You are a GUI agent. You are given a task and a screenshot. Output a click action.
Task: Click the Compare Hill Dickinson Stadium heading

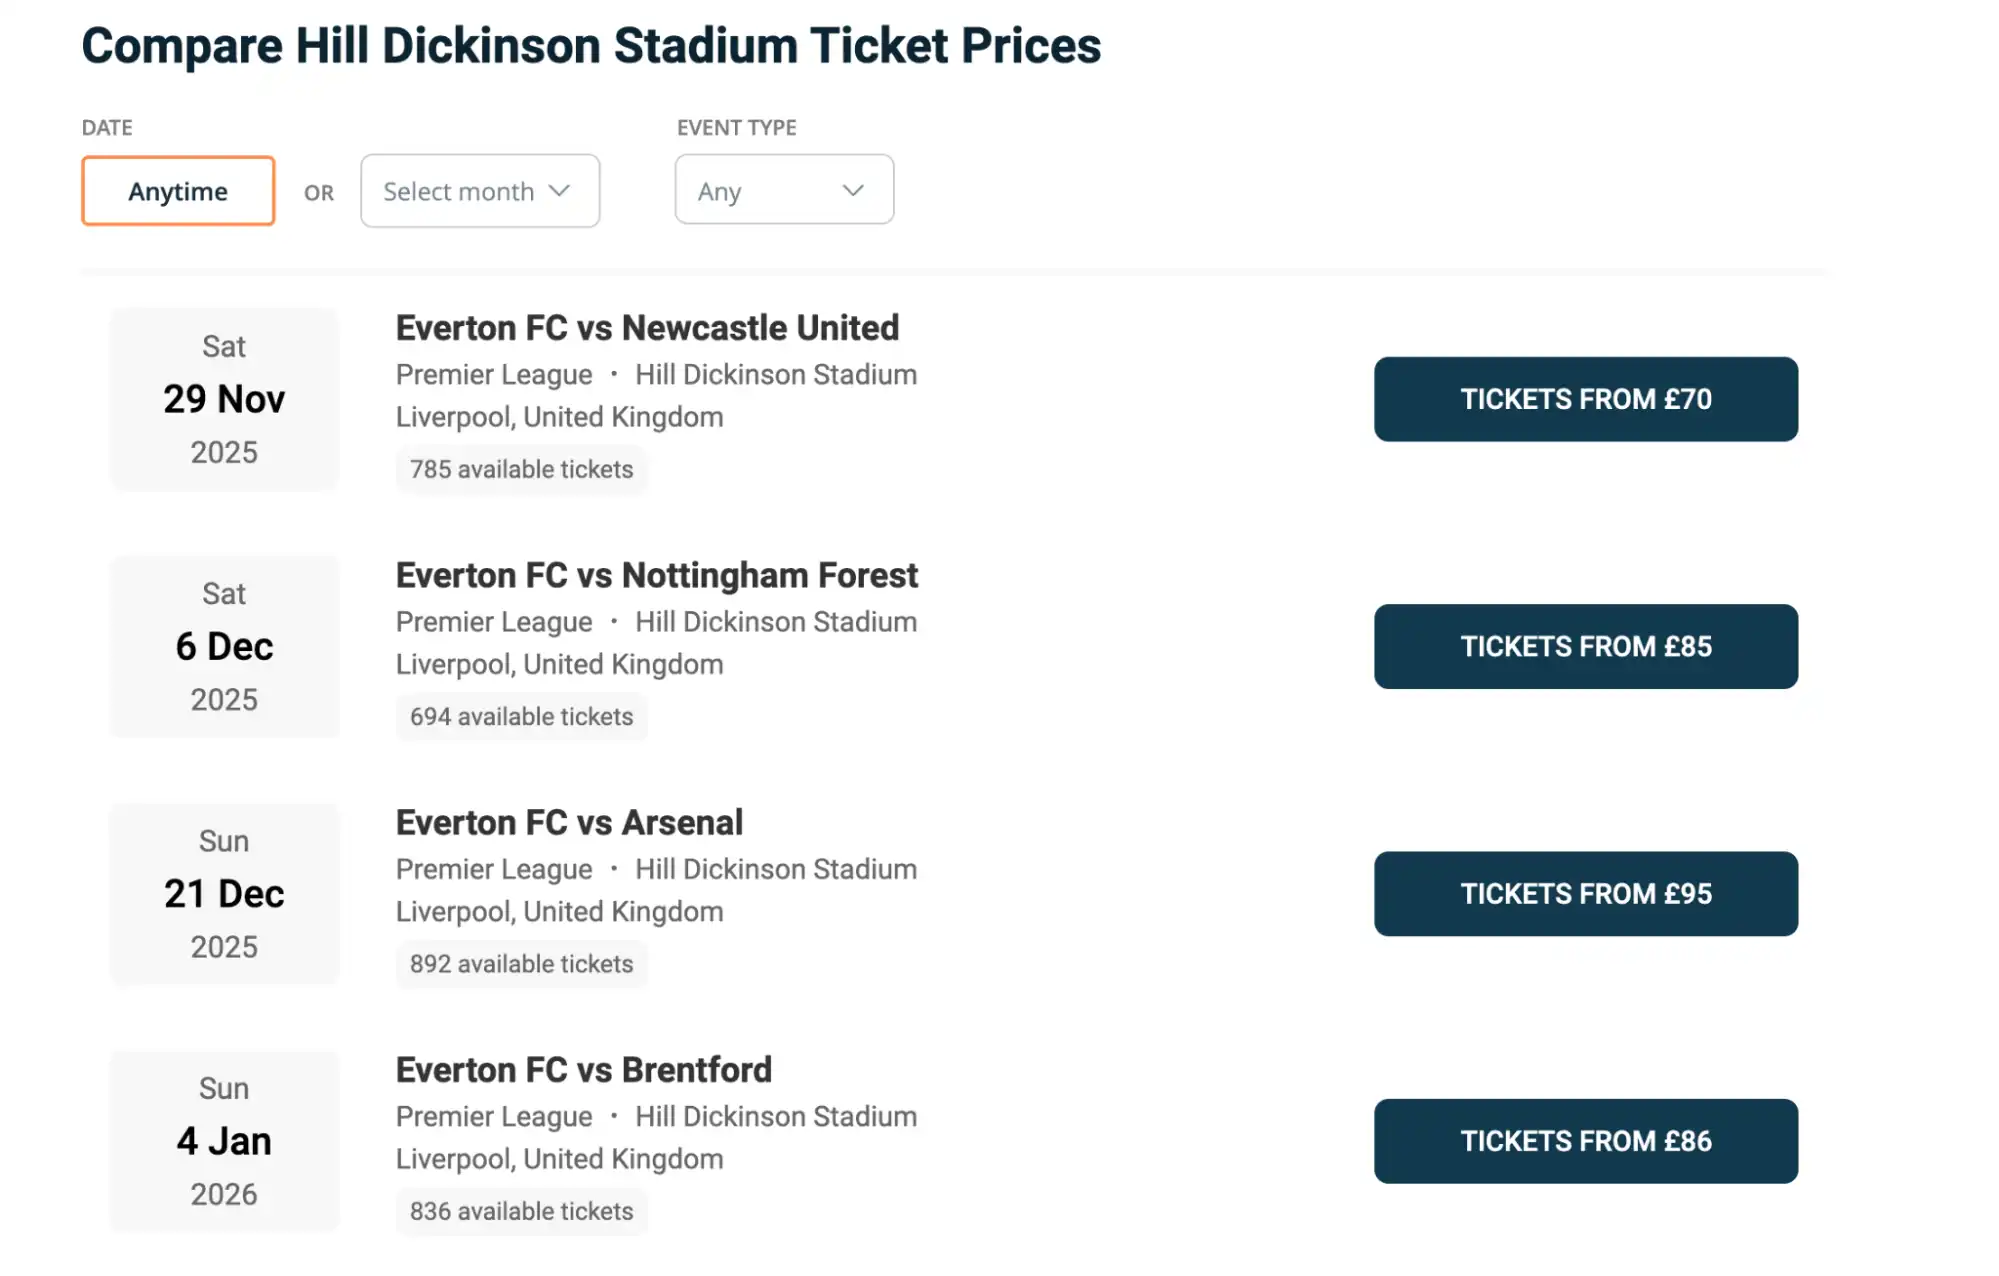[591, 45]
